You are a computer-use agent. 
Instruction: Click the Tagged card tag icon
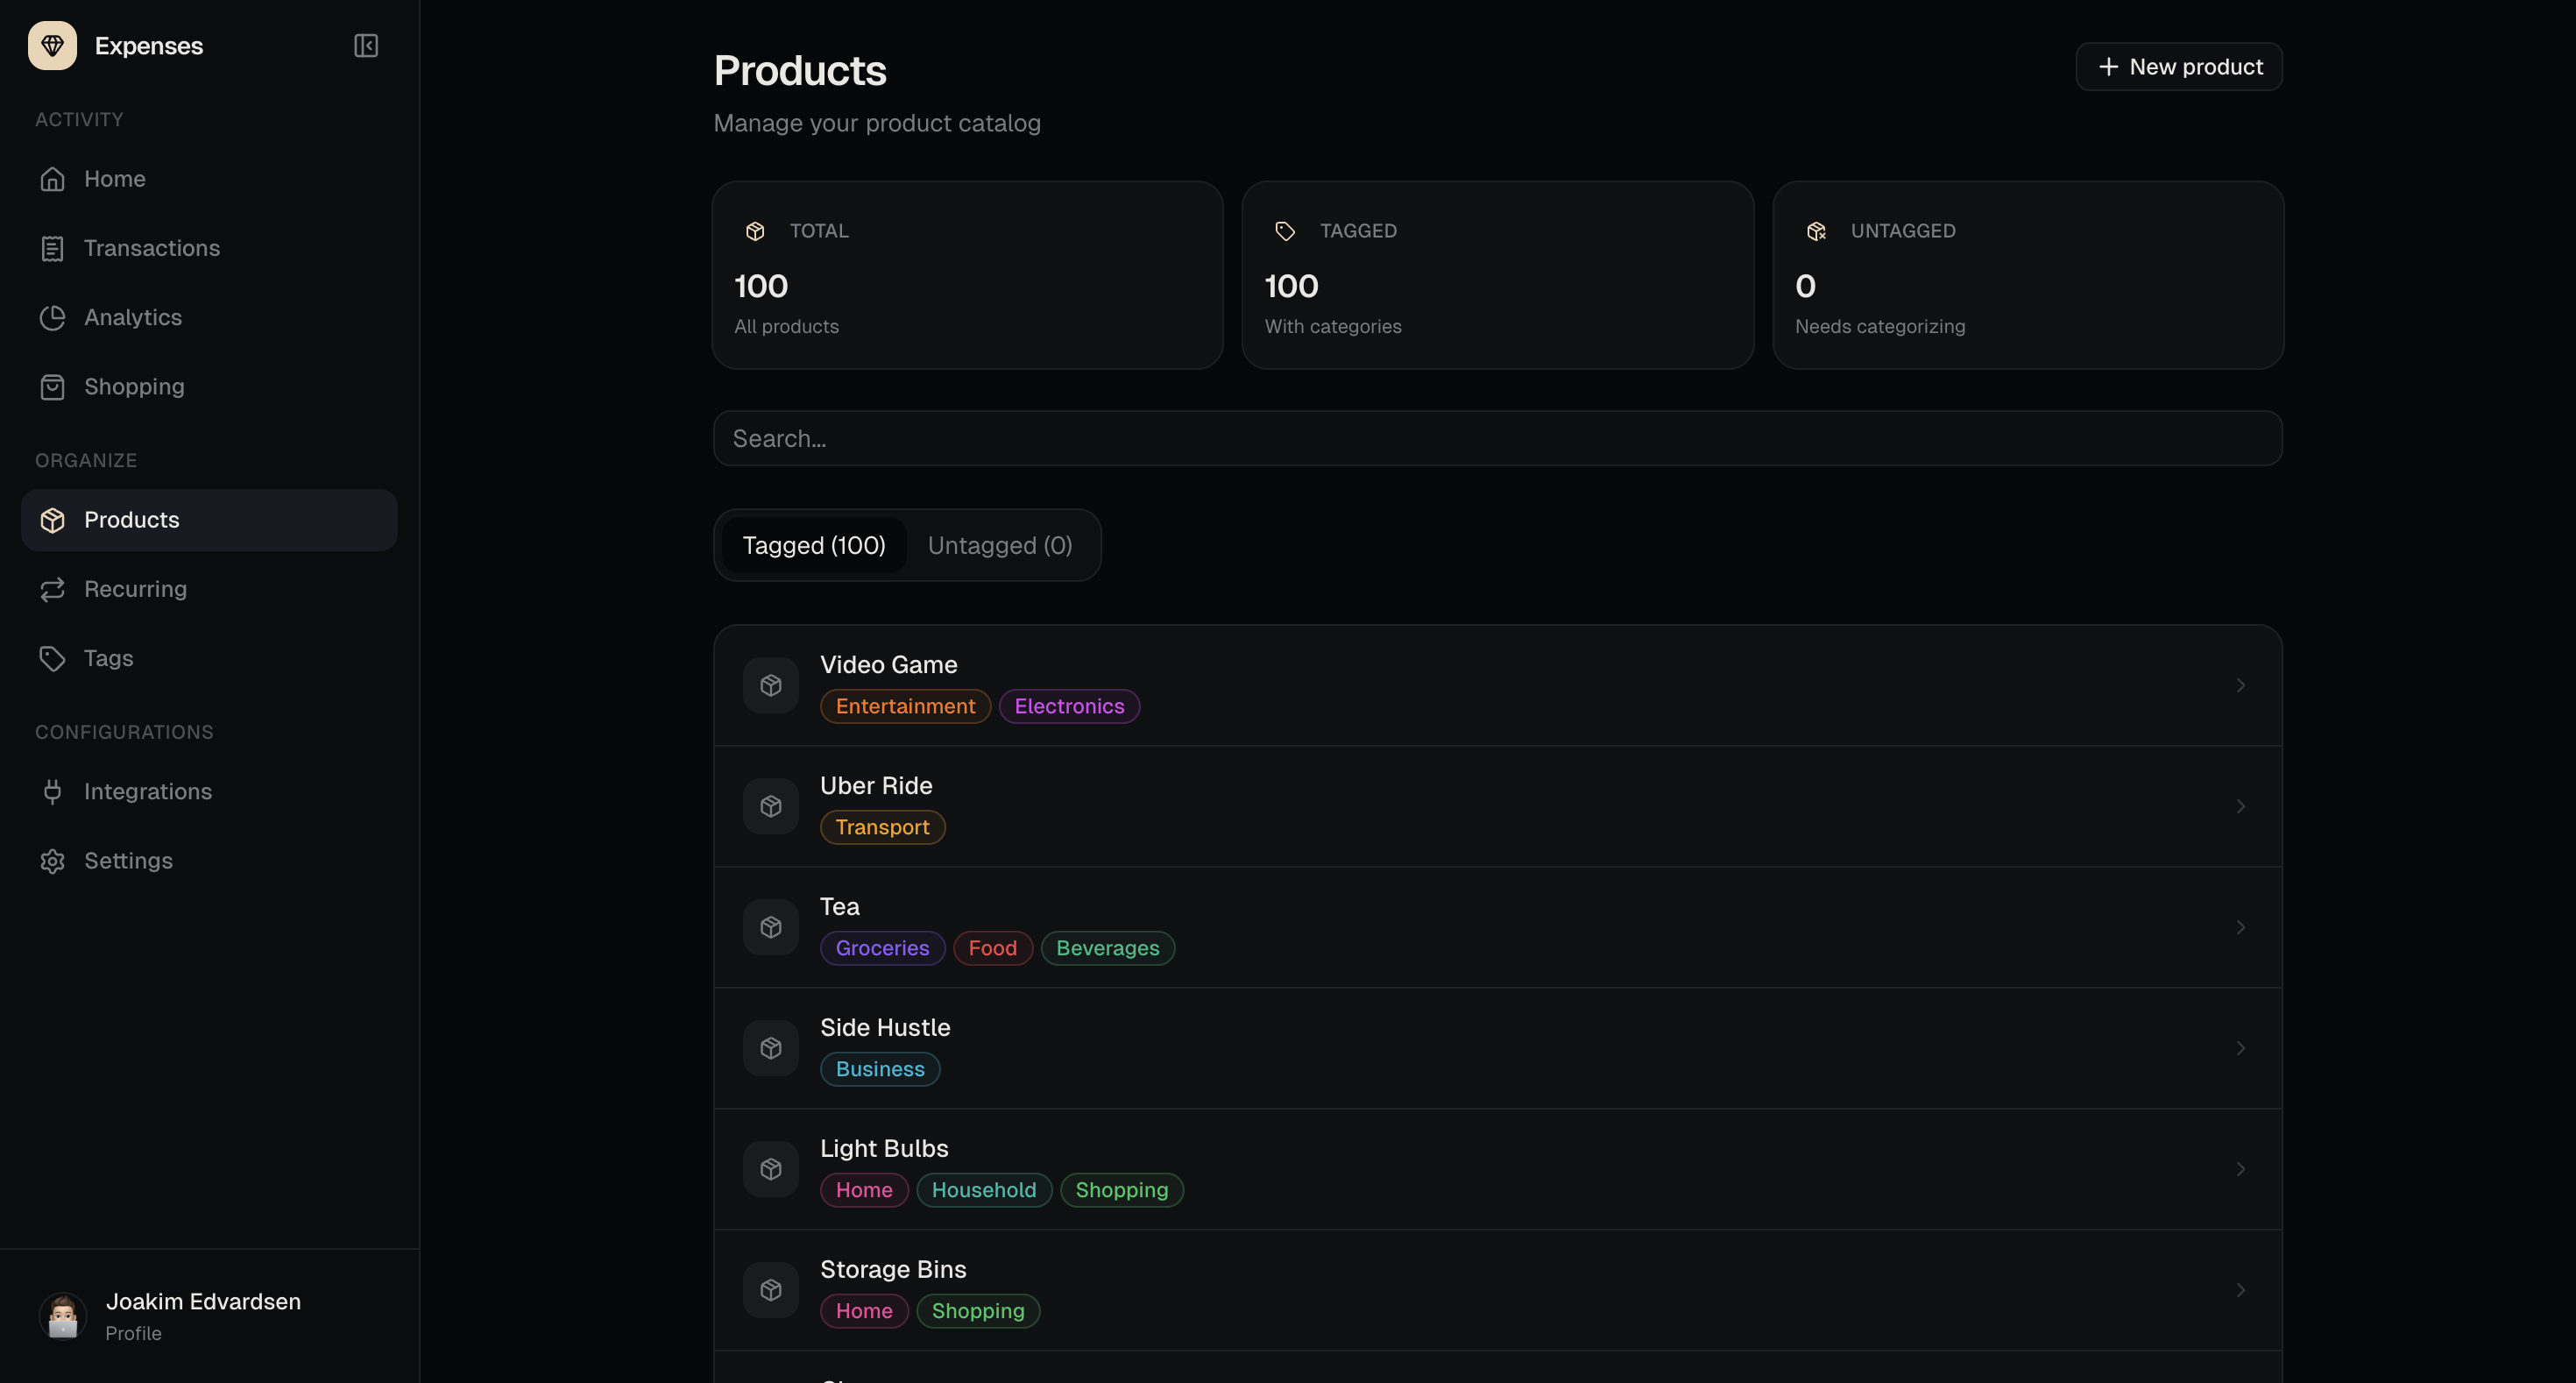click(x=1285, y=231)
